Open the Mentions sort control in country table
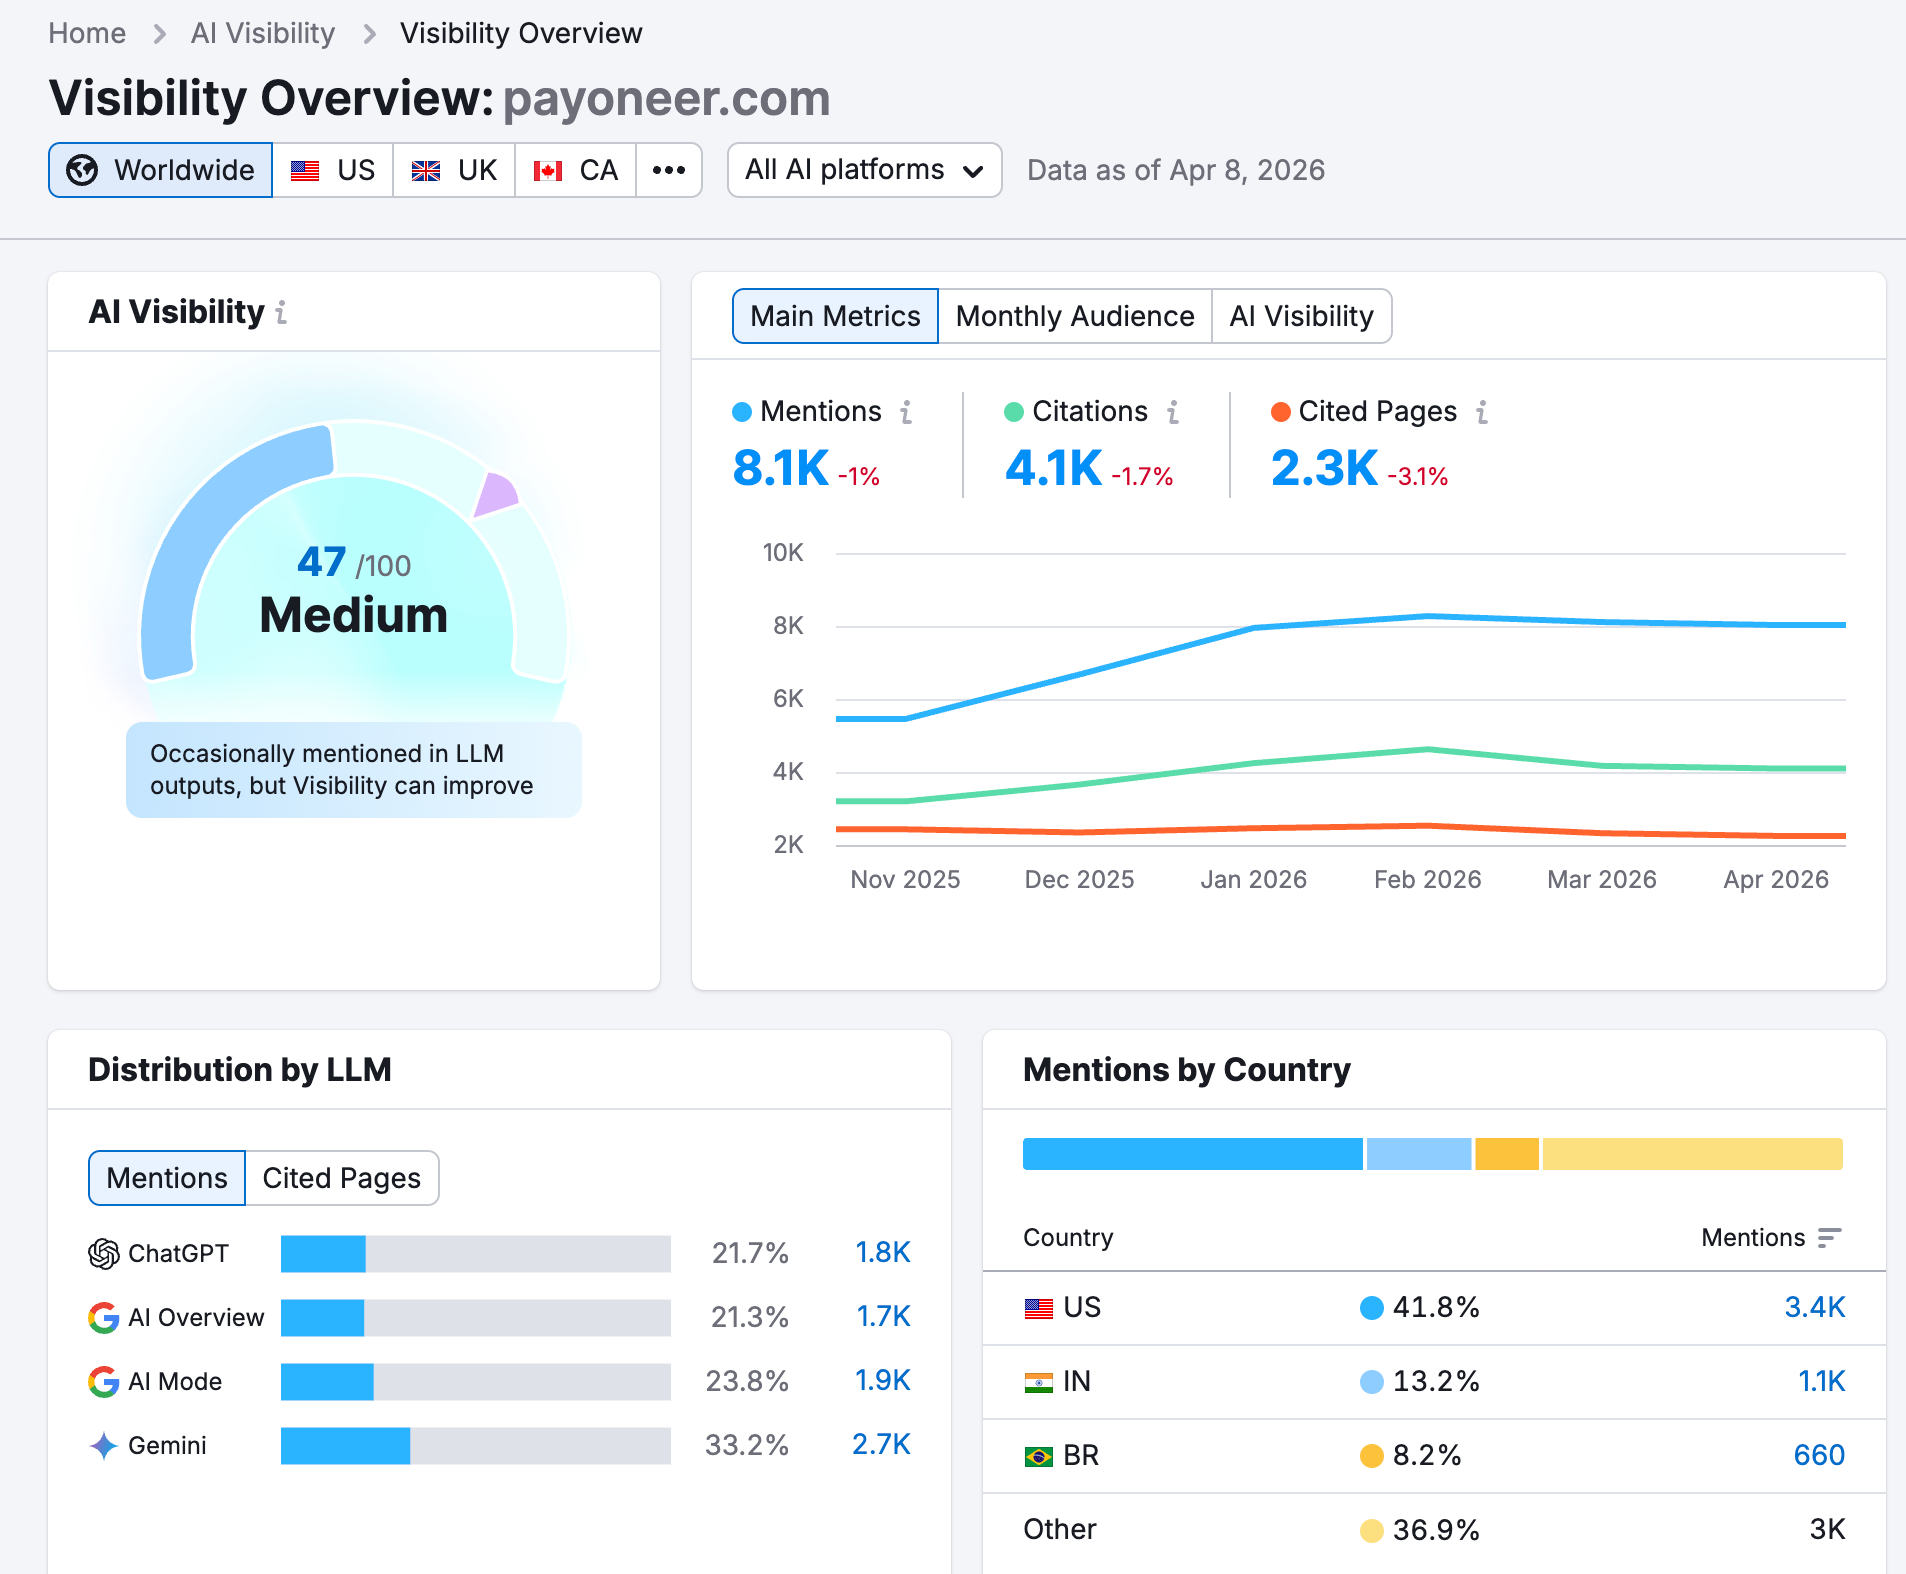The width and height of the screenshot is (1906, 1574). 1828,1238
